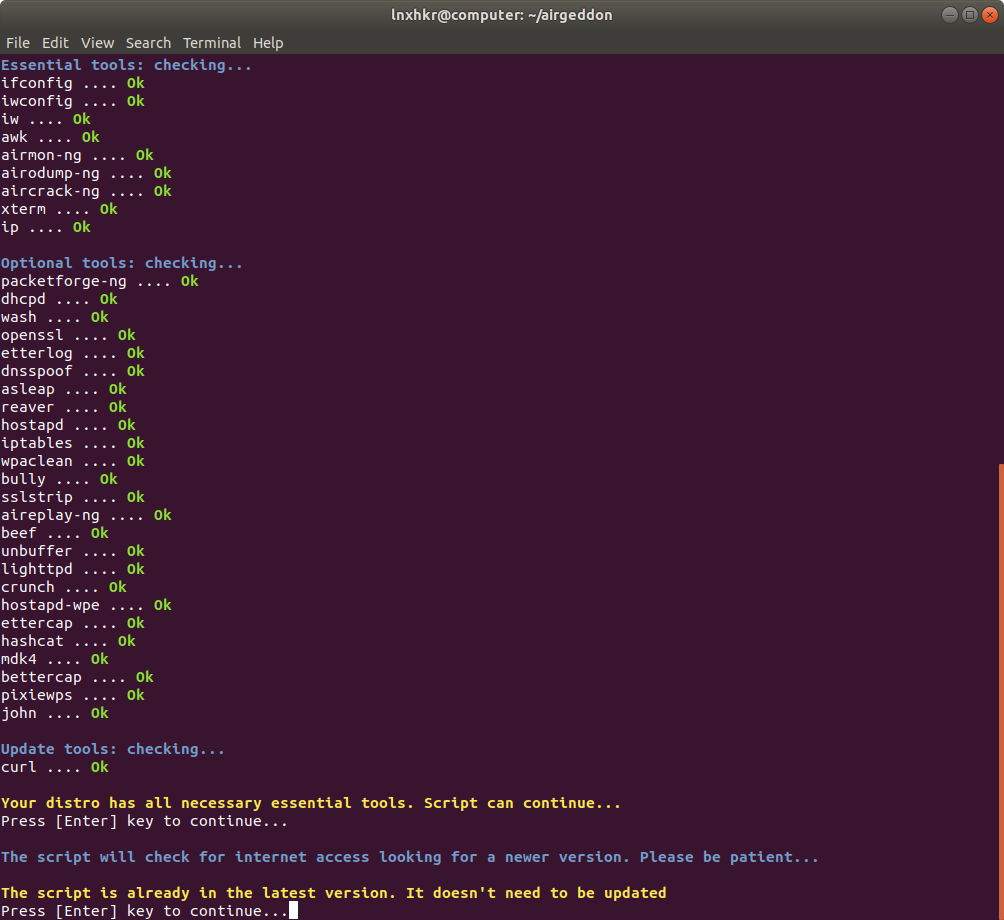Click the 'asleap .... Ok' line
The height and width of the screenshot is (920, 1004).
coord(63,389)
